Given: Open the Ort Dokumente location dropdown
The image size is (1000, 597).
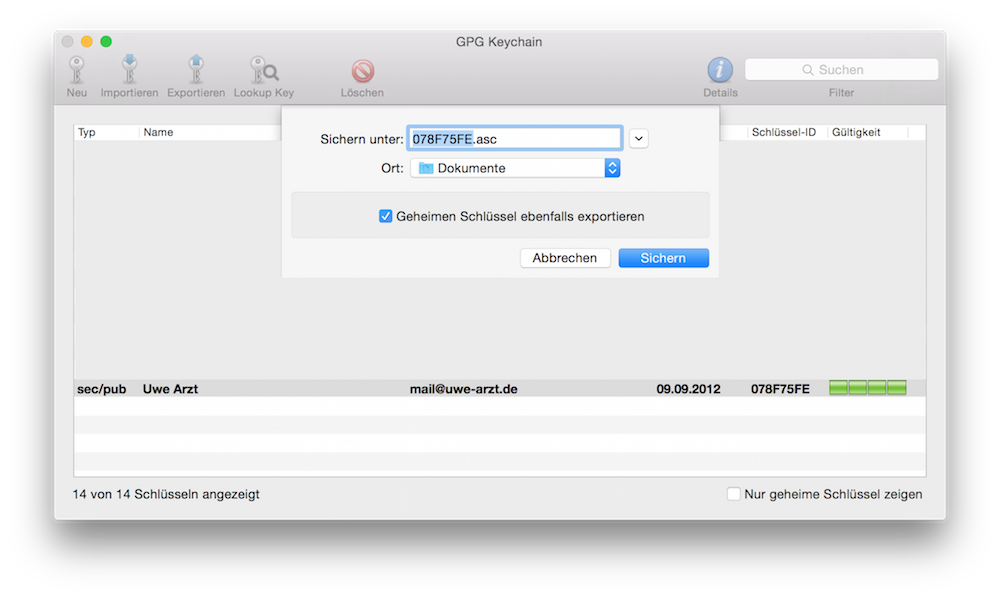Looking at the screenshot, I should pos(515,168).
